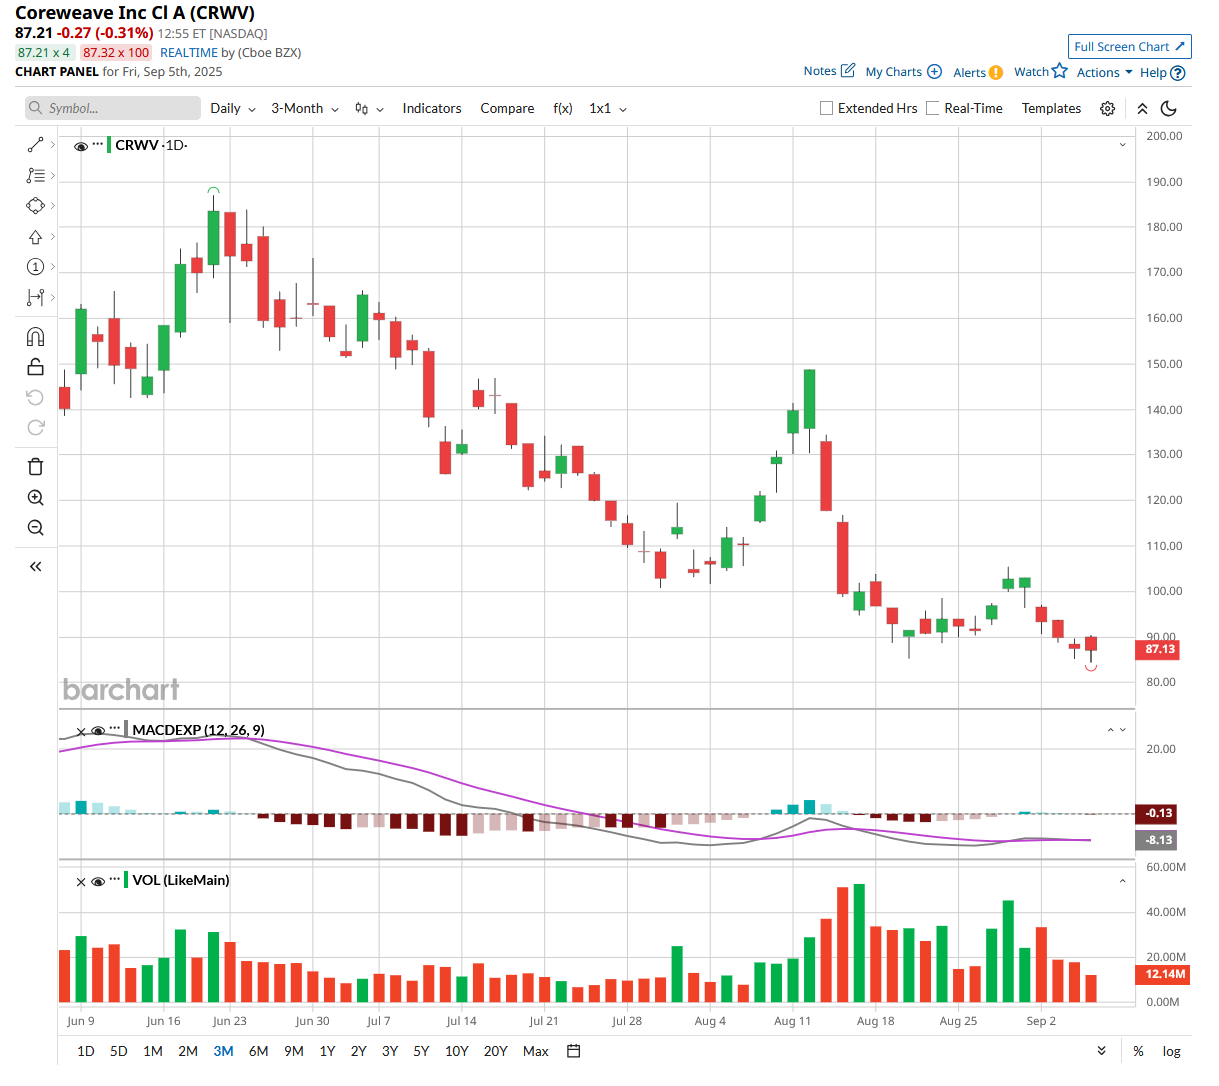
Task: Click the green CRWV series color bar
Action: coord(109,145)
